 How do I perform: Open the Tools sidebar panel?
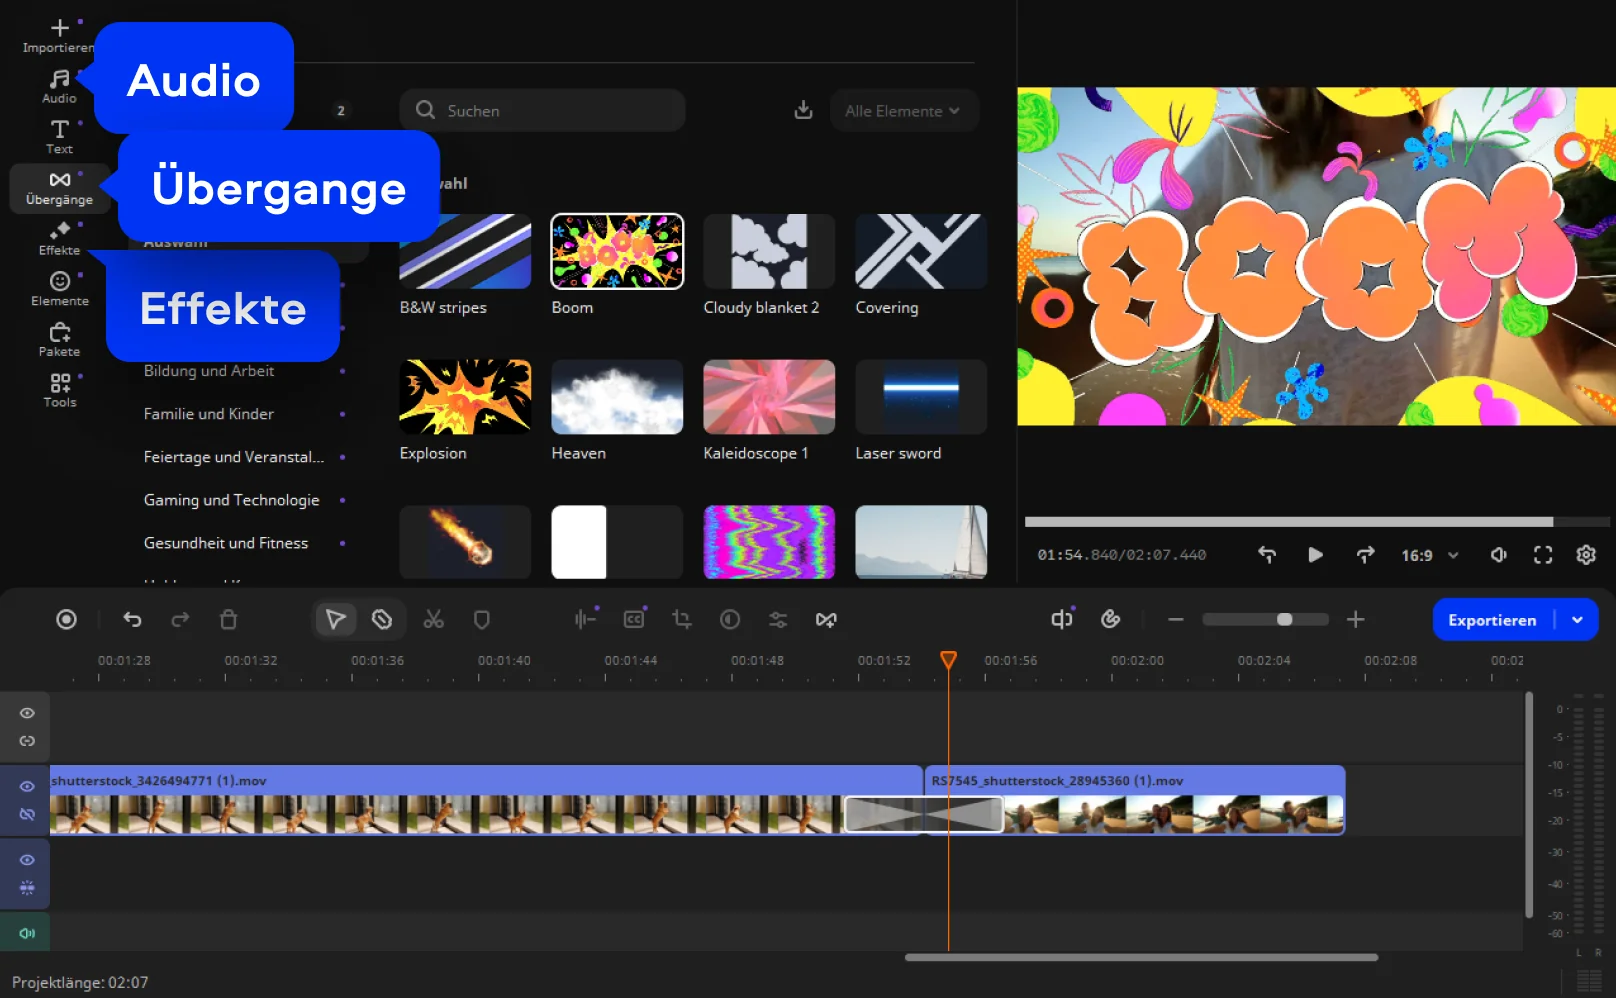click(x=59, y=390)
